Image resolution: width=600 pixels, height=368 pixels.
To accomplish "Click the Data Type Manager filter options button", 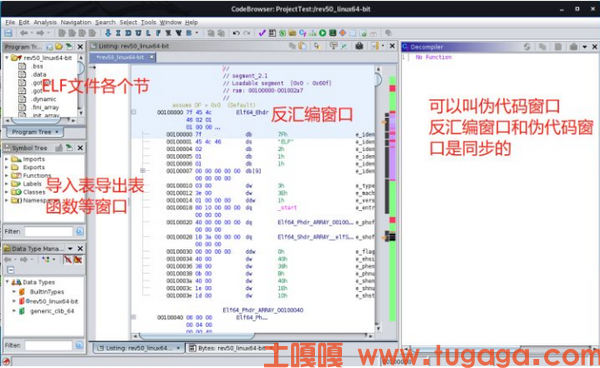I will pos(79,345).
